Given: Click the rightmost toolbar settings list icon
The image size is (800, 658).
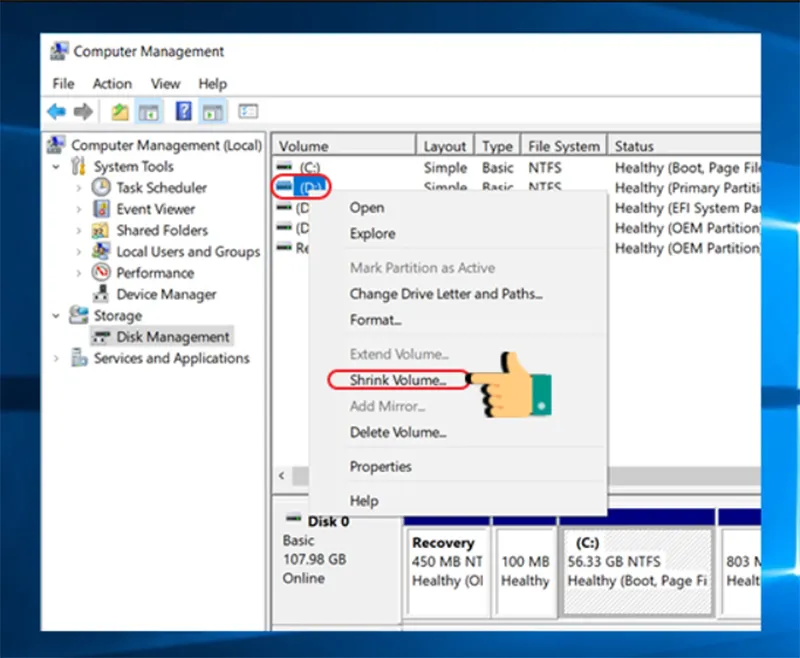Looking at the screenshot, I should [248, 111].
